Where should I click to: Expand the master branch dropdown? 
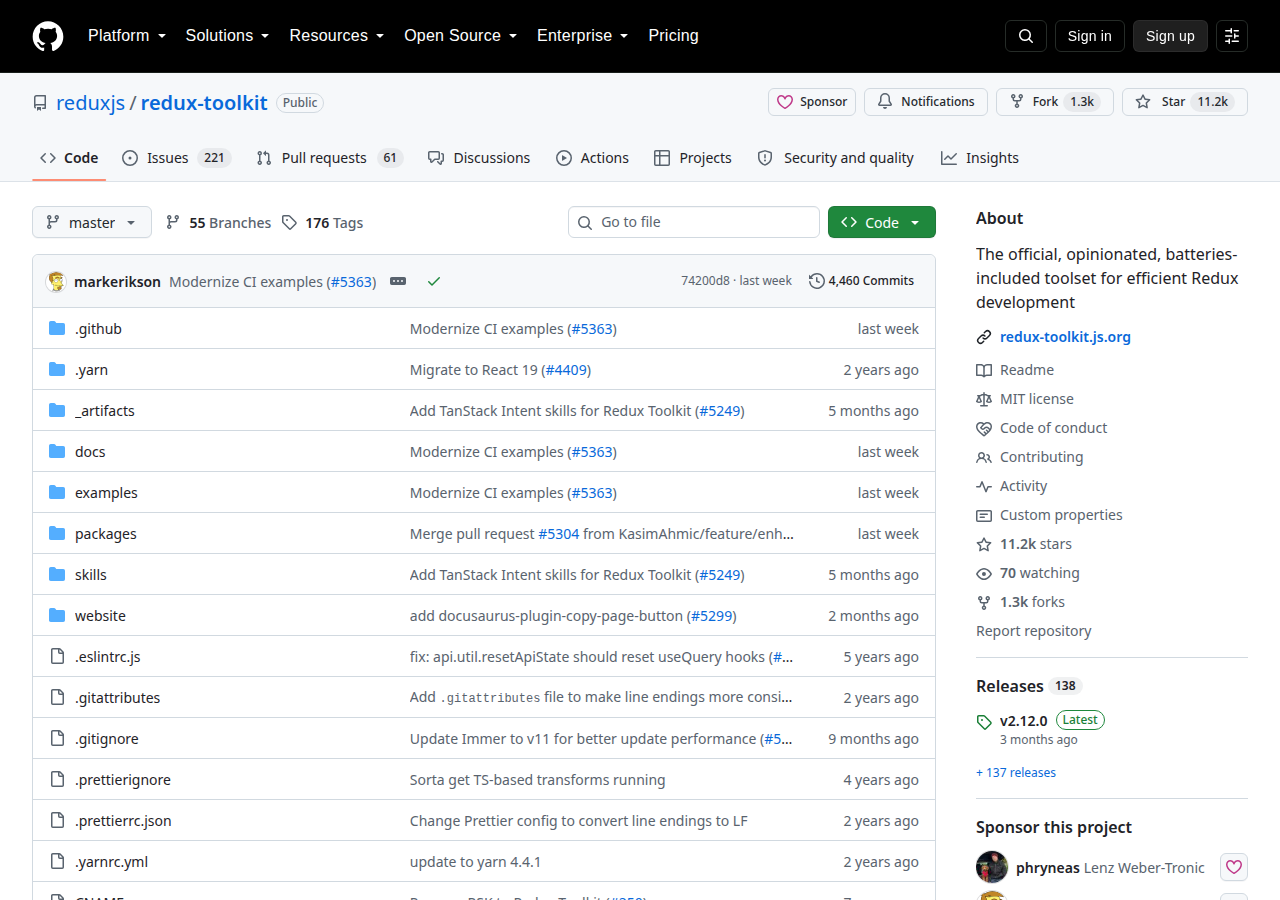point(92,222)
